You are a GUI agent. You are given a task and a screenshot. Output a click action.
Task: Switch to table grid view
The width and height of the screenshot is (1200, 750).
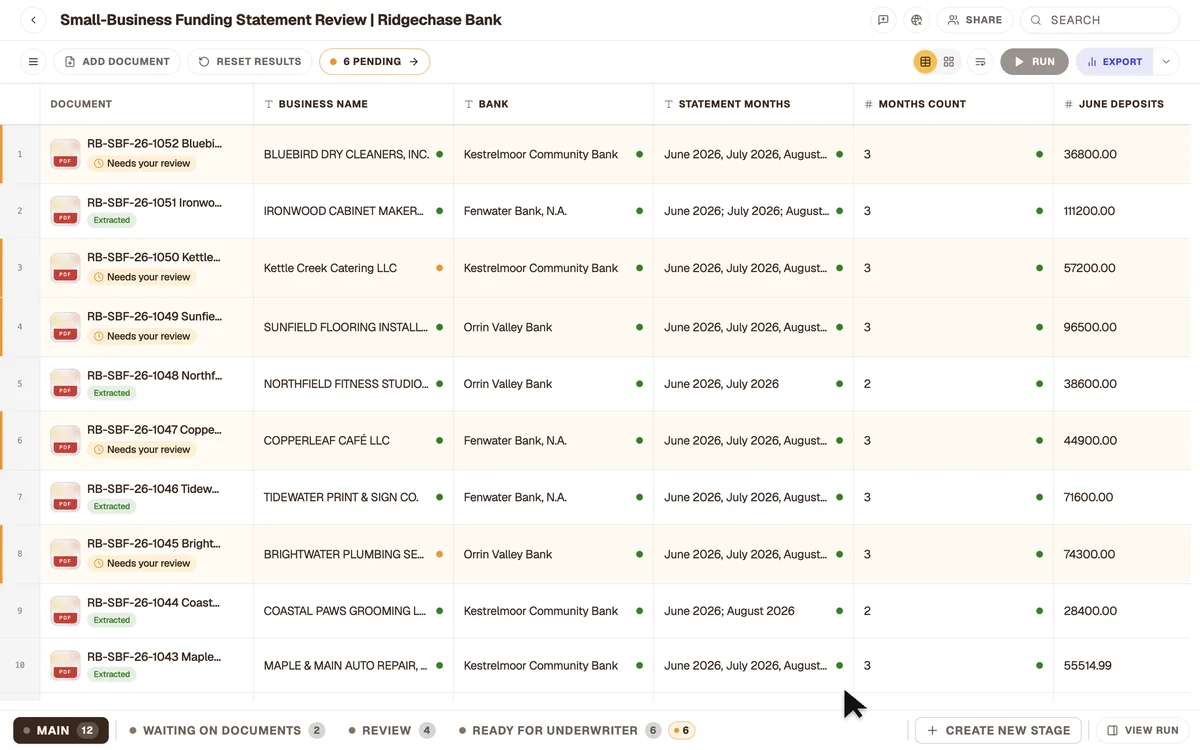[x=925, y=62]
